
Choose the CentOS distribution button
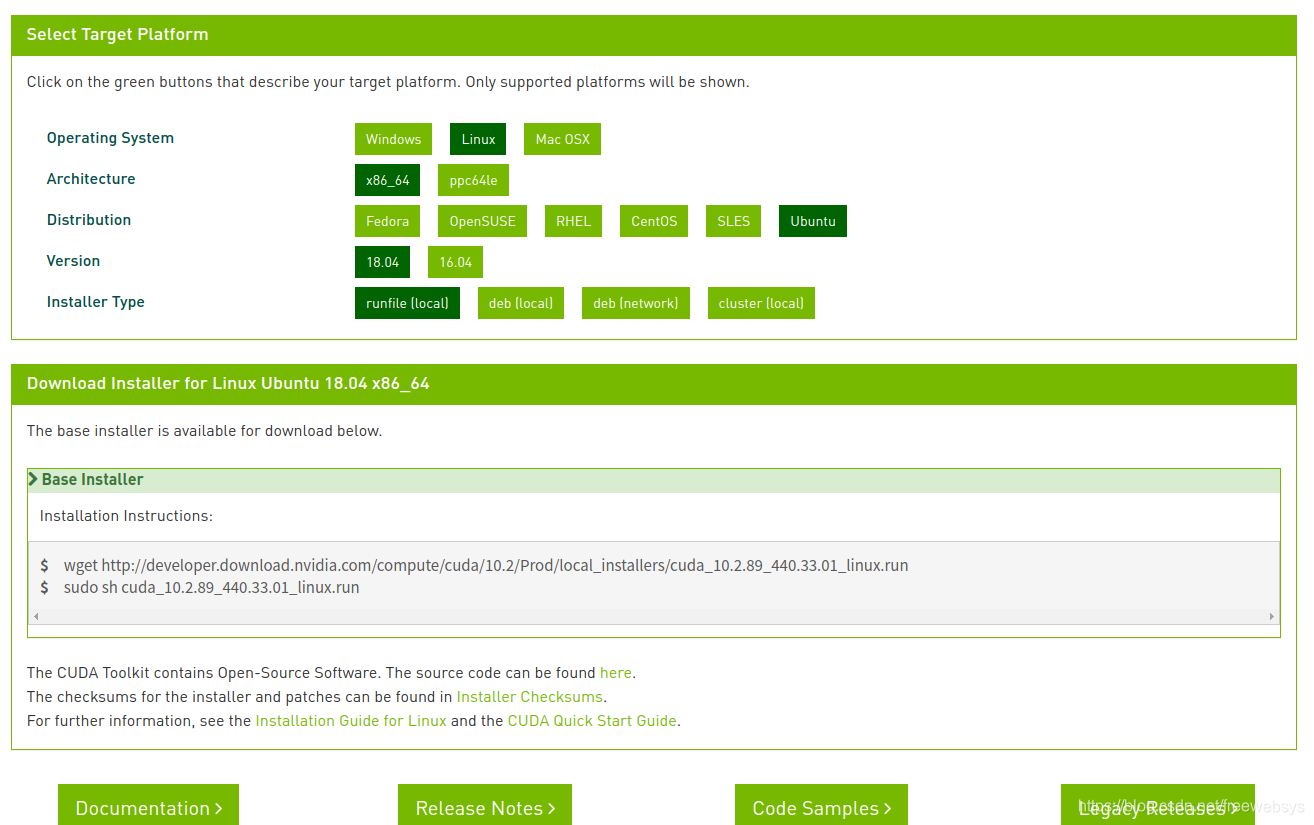click(654, 221)
